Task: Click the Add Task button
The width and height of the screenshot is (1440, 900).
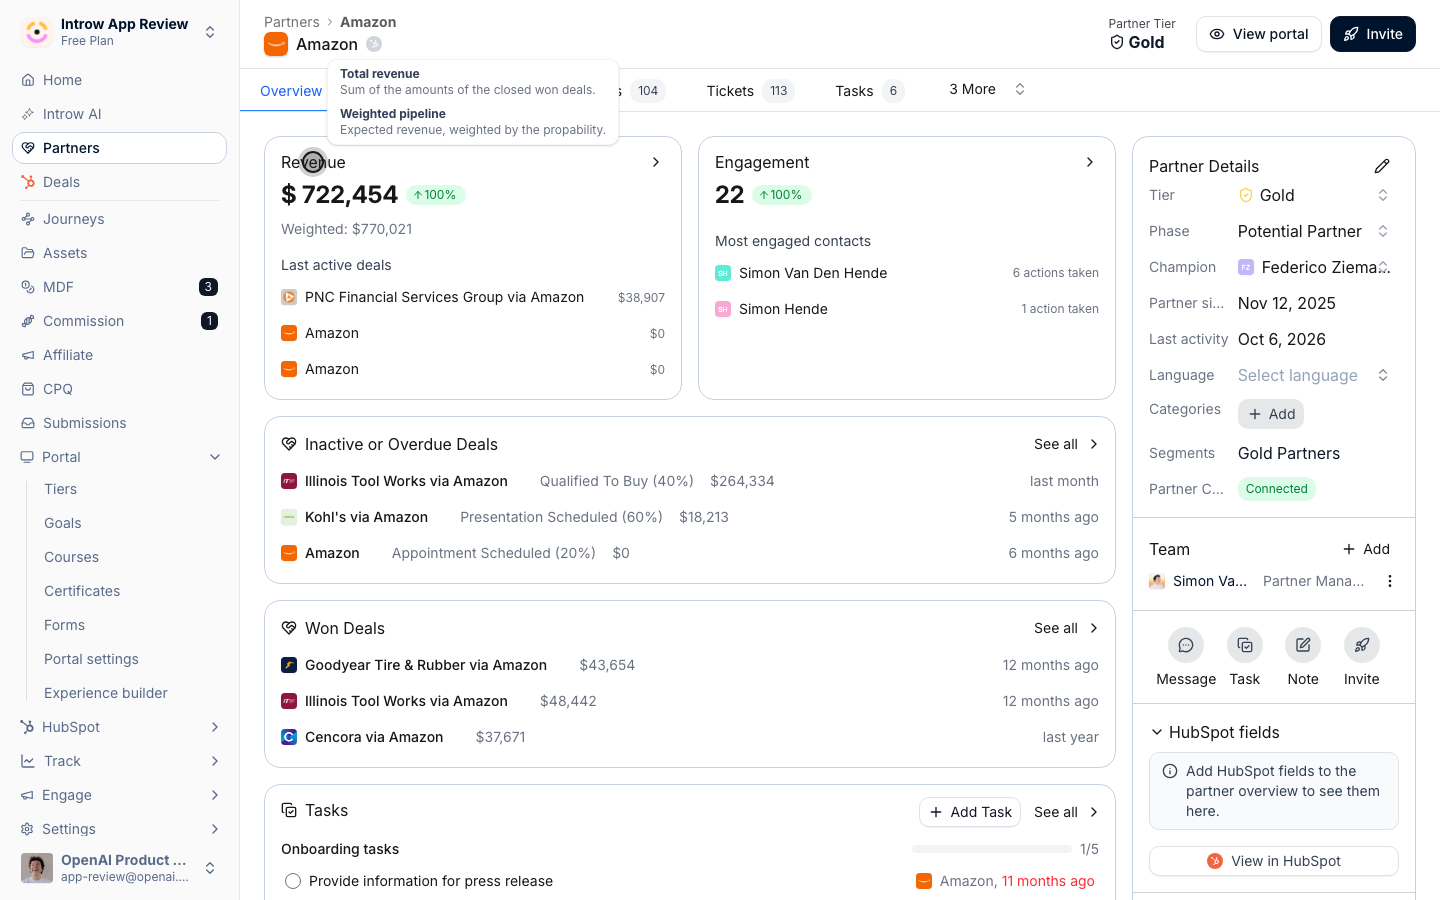Action: tap(970, 812)
